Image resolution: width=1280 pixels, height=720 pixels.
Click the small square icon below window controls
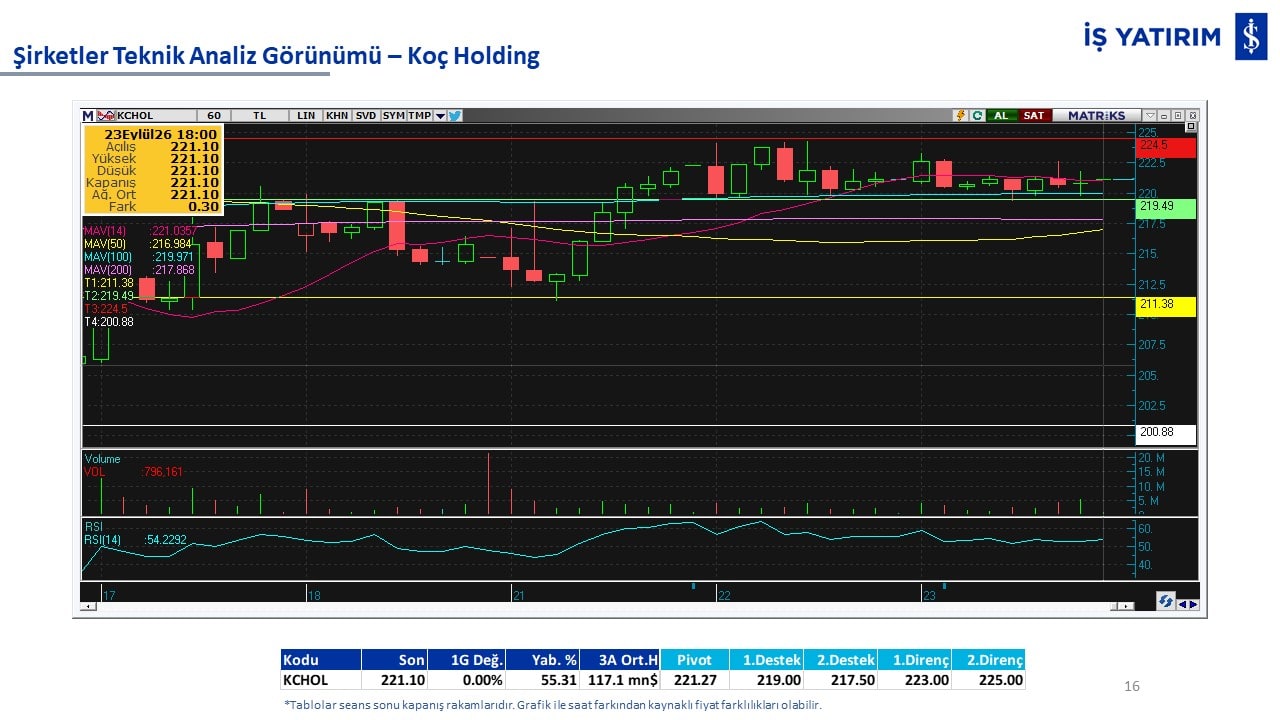(1191, 126)
